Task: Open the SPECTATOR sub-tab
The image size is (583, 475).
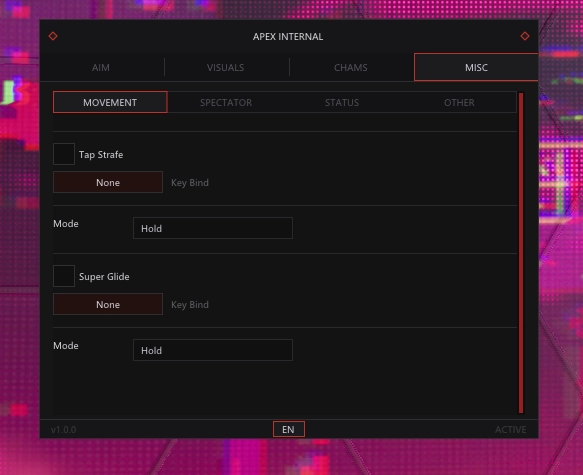Action: pyautogui.click(x=226, y=103)
